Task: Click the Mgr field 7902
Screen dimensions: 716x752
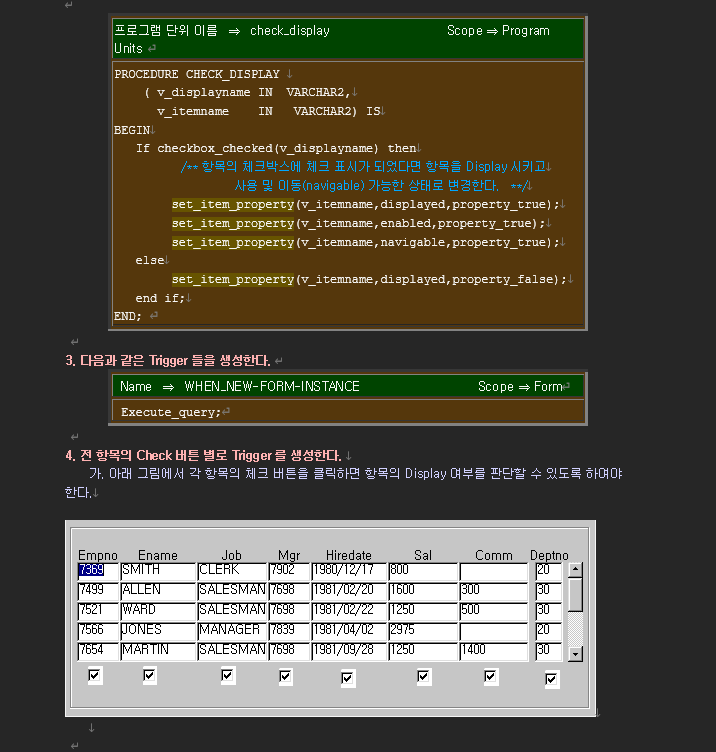Action: [x=289, y=571]
